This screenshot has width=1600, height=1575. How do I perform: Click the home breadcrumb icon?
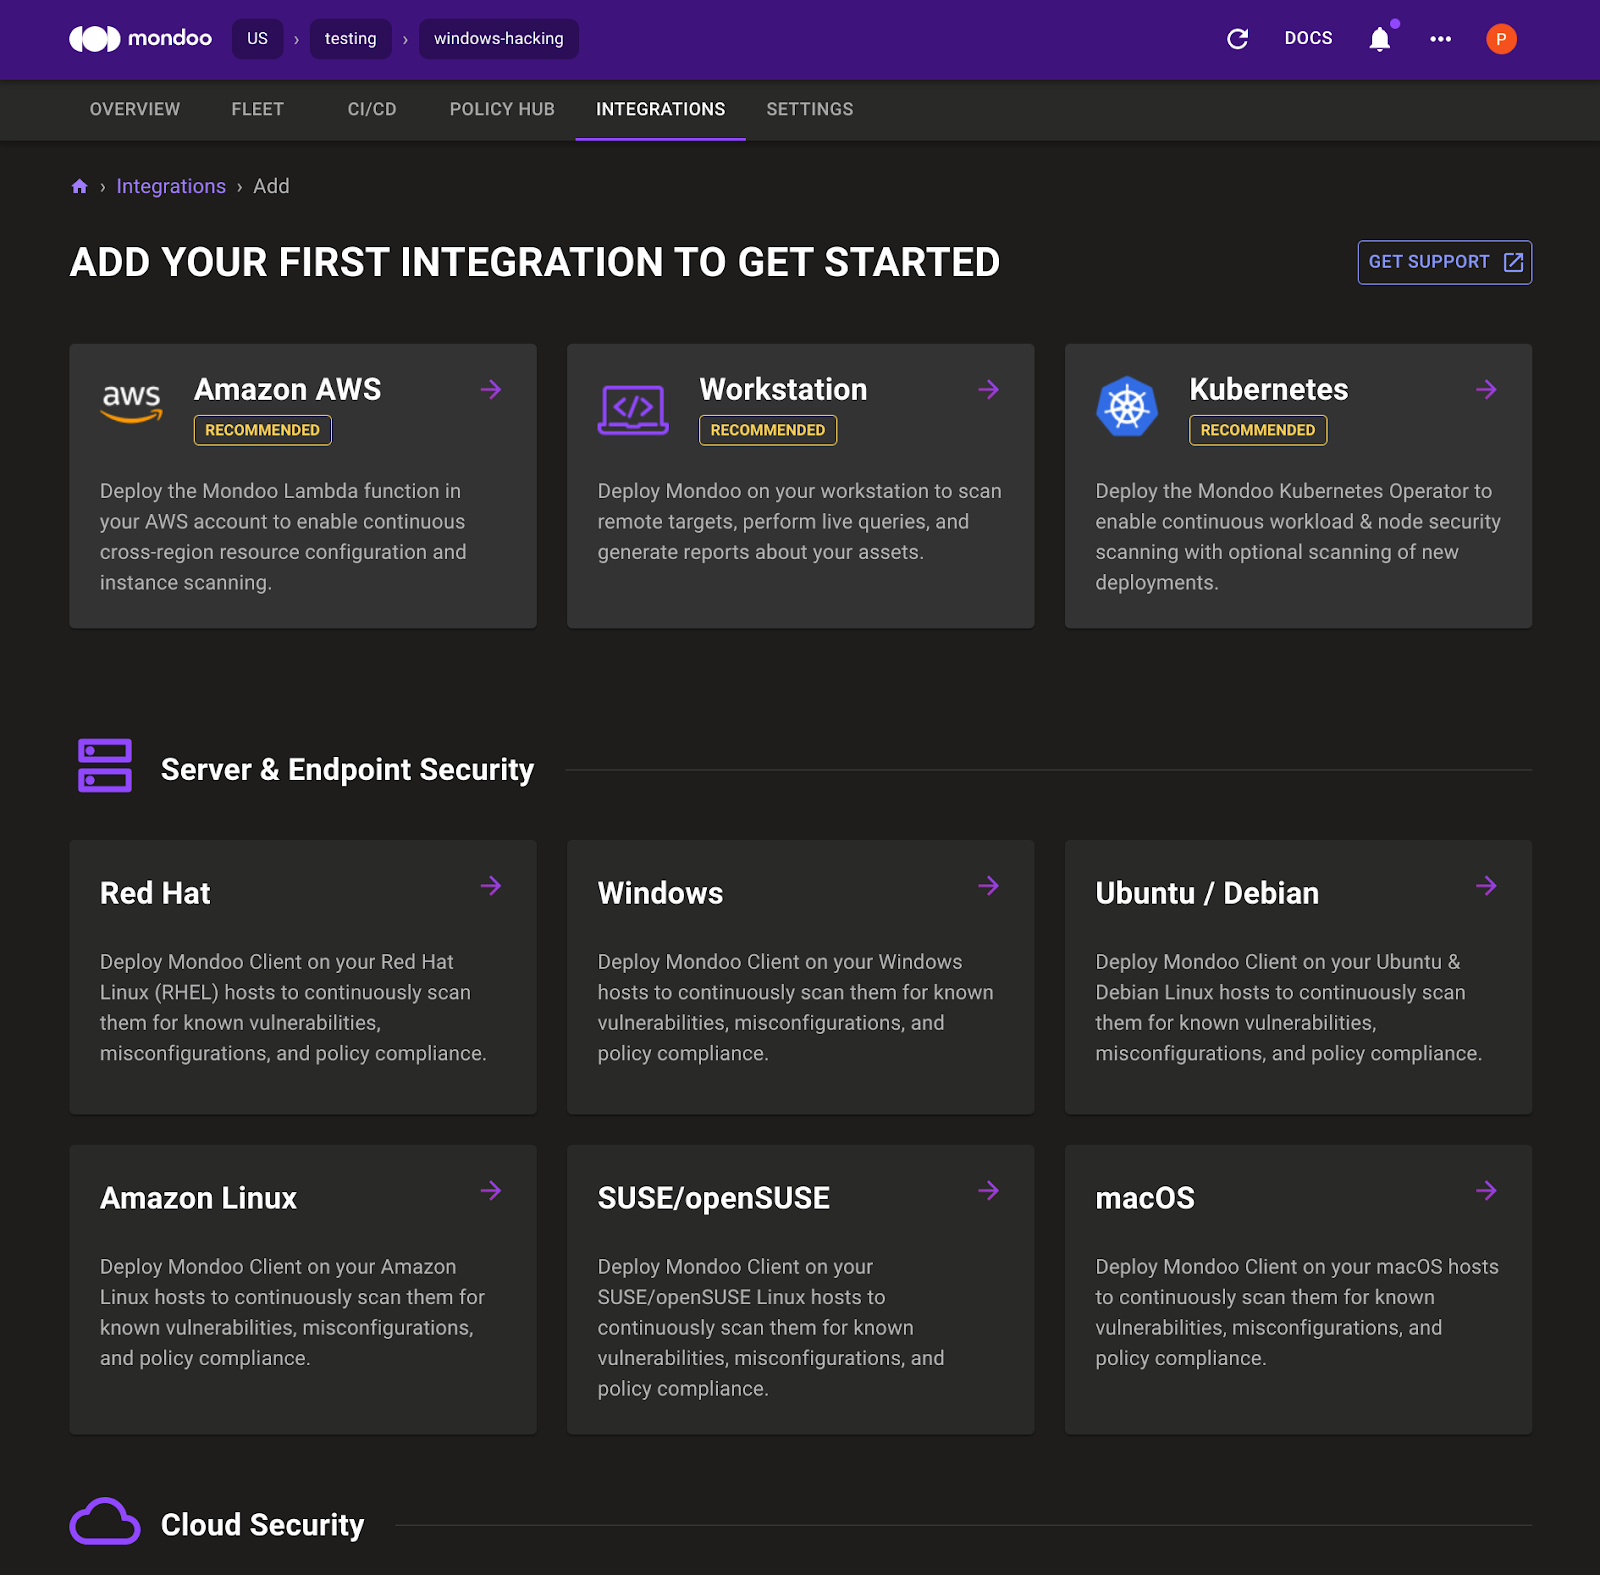pyautogui.click(x=80, y=186)
